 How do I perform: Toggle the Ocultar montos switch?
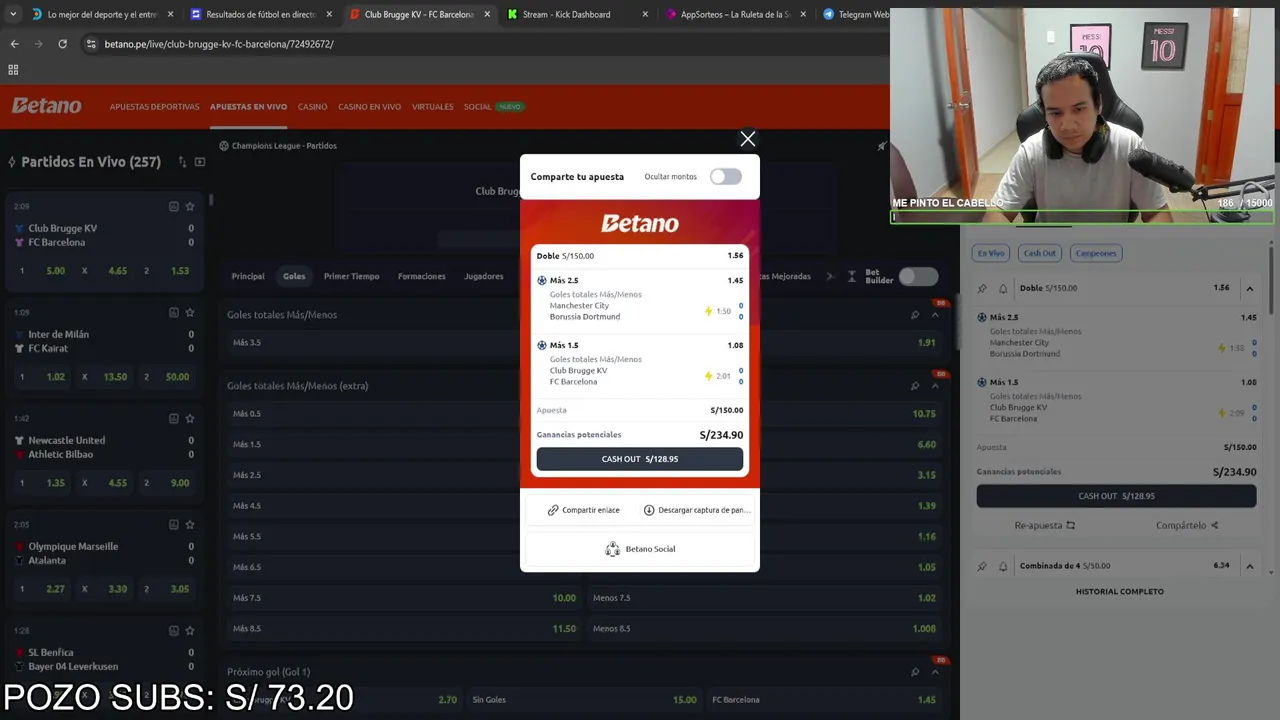(726, 177)
